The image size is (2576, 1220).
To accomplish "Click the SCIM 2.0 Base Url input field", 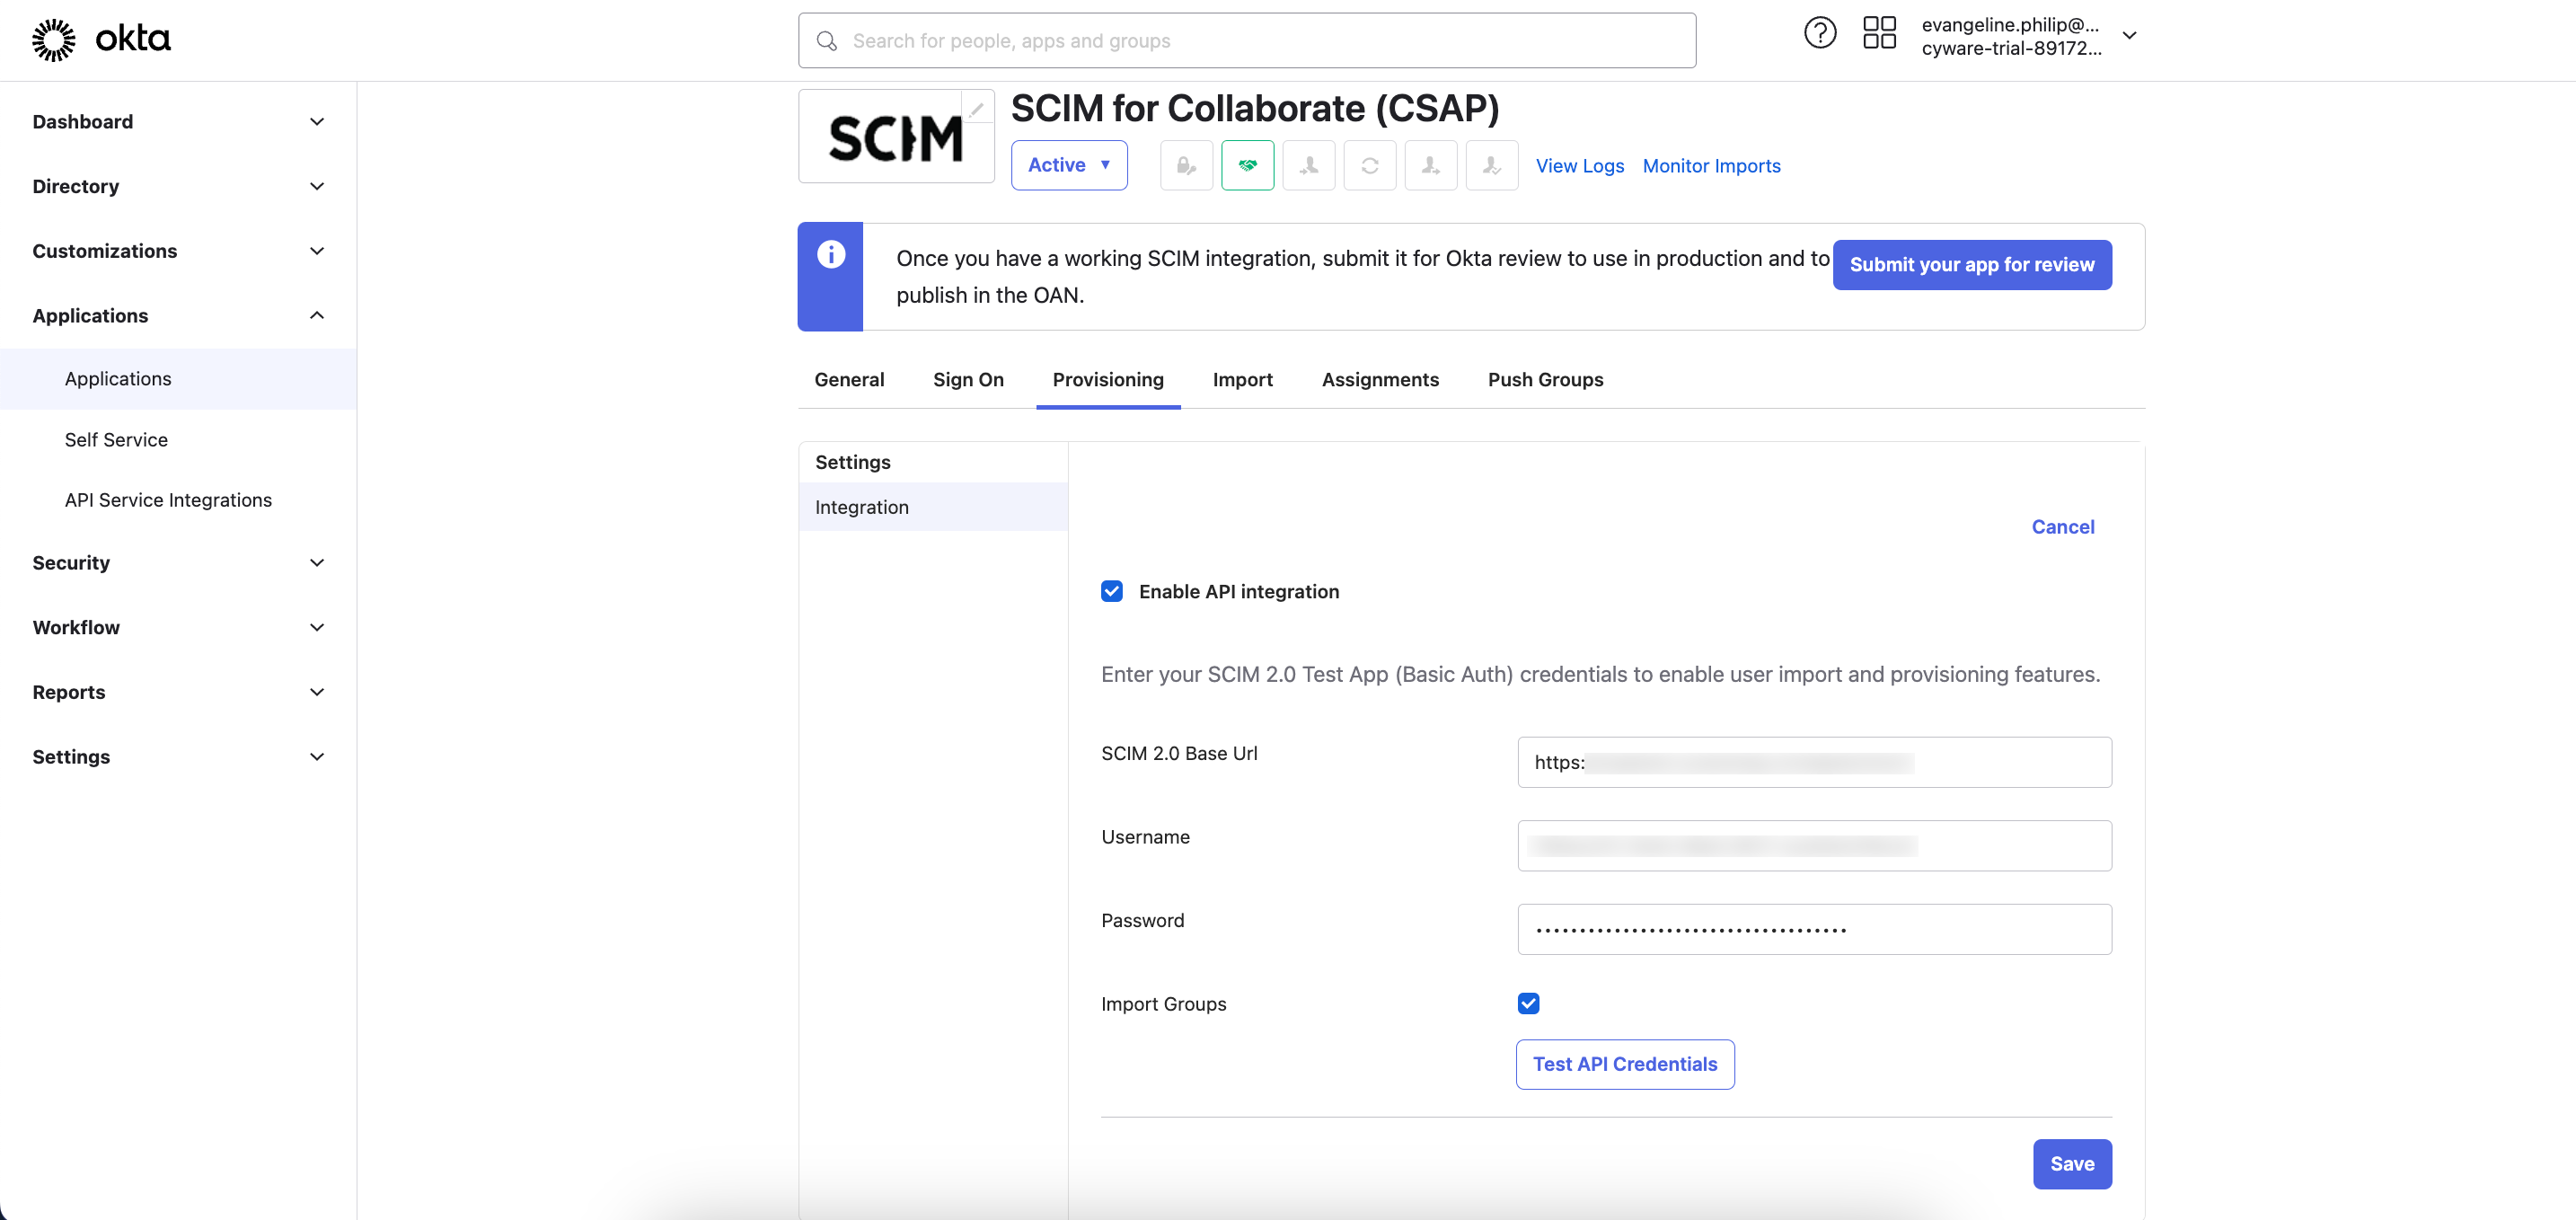I will [x=1813, y=761].
